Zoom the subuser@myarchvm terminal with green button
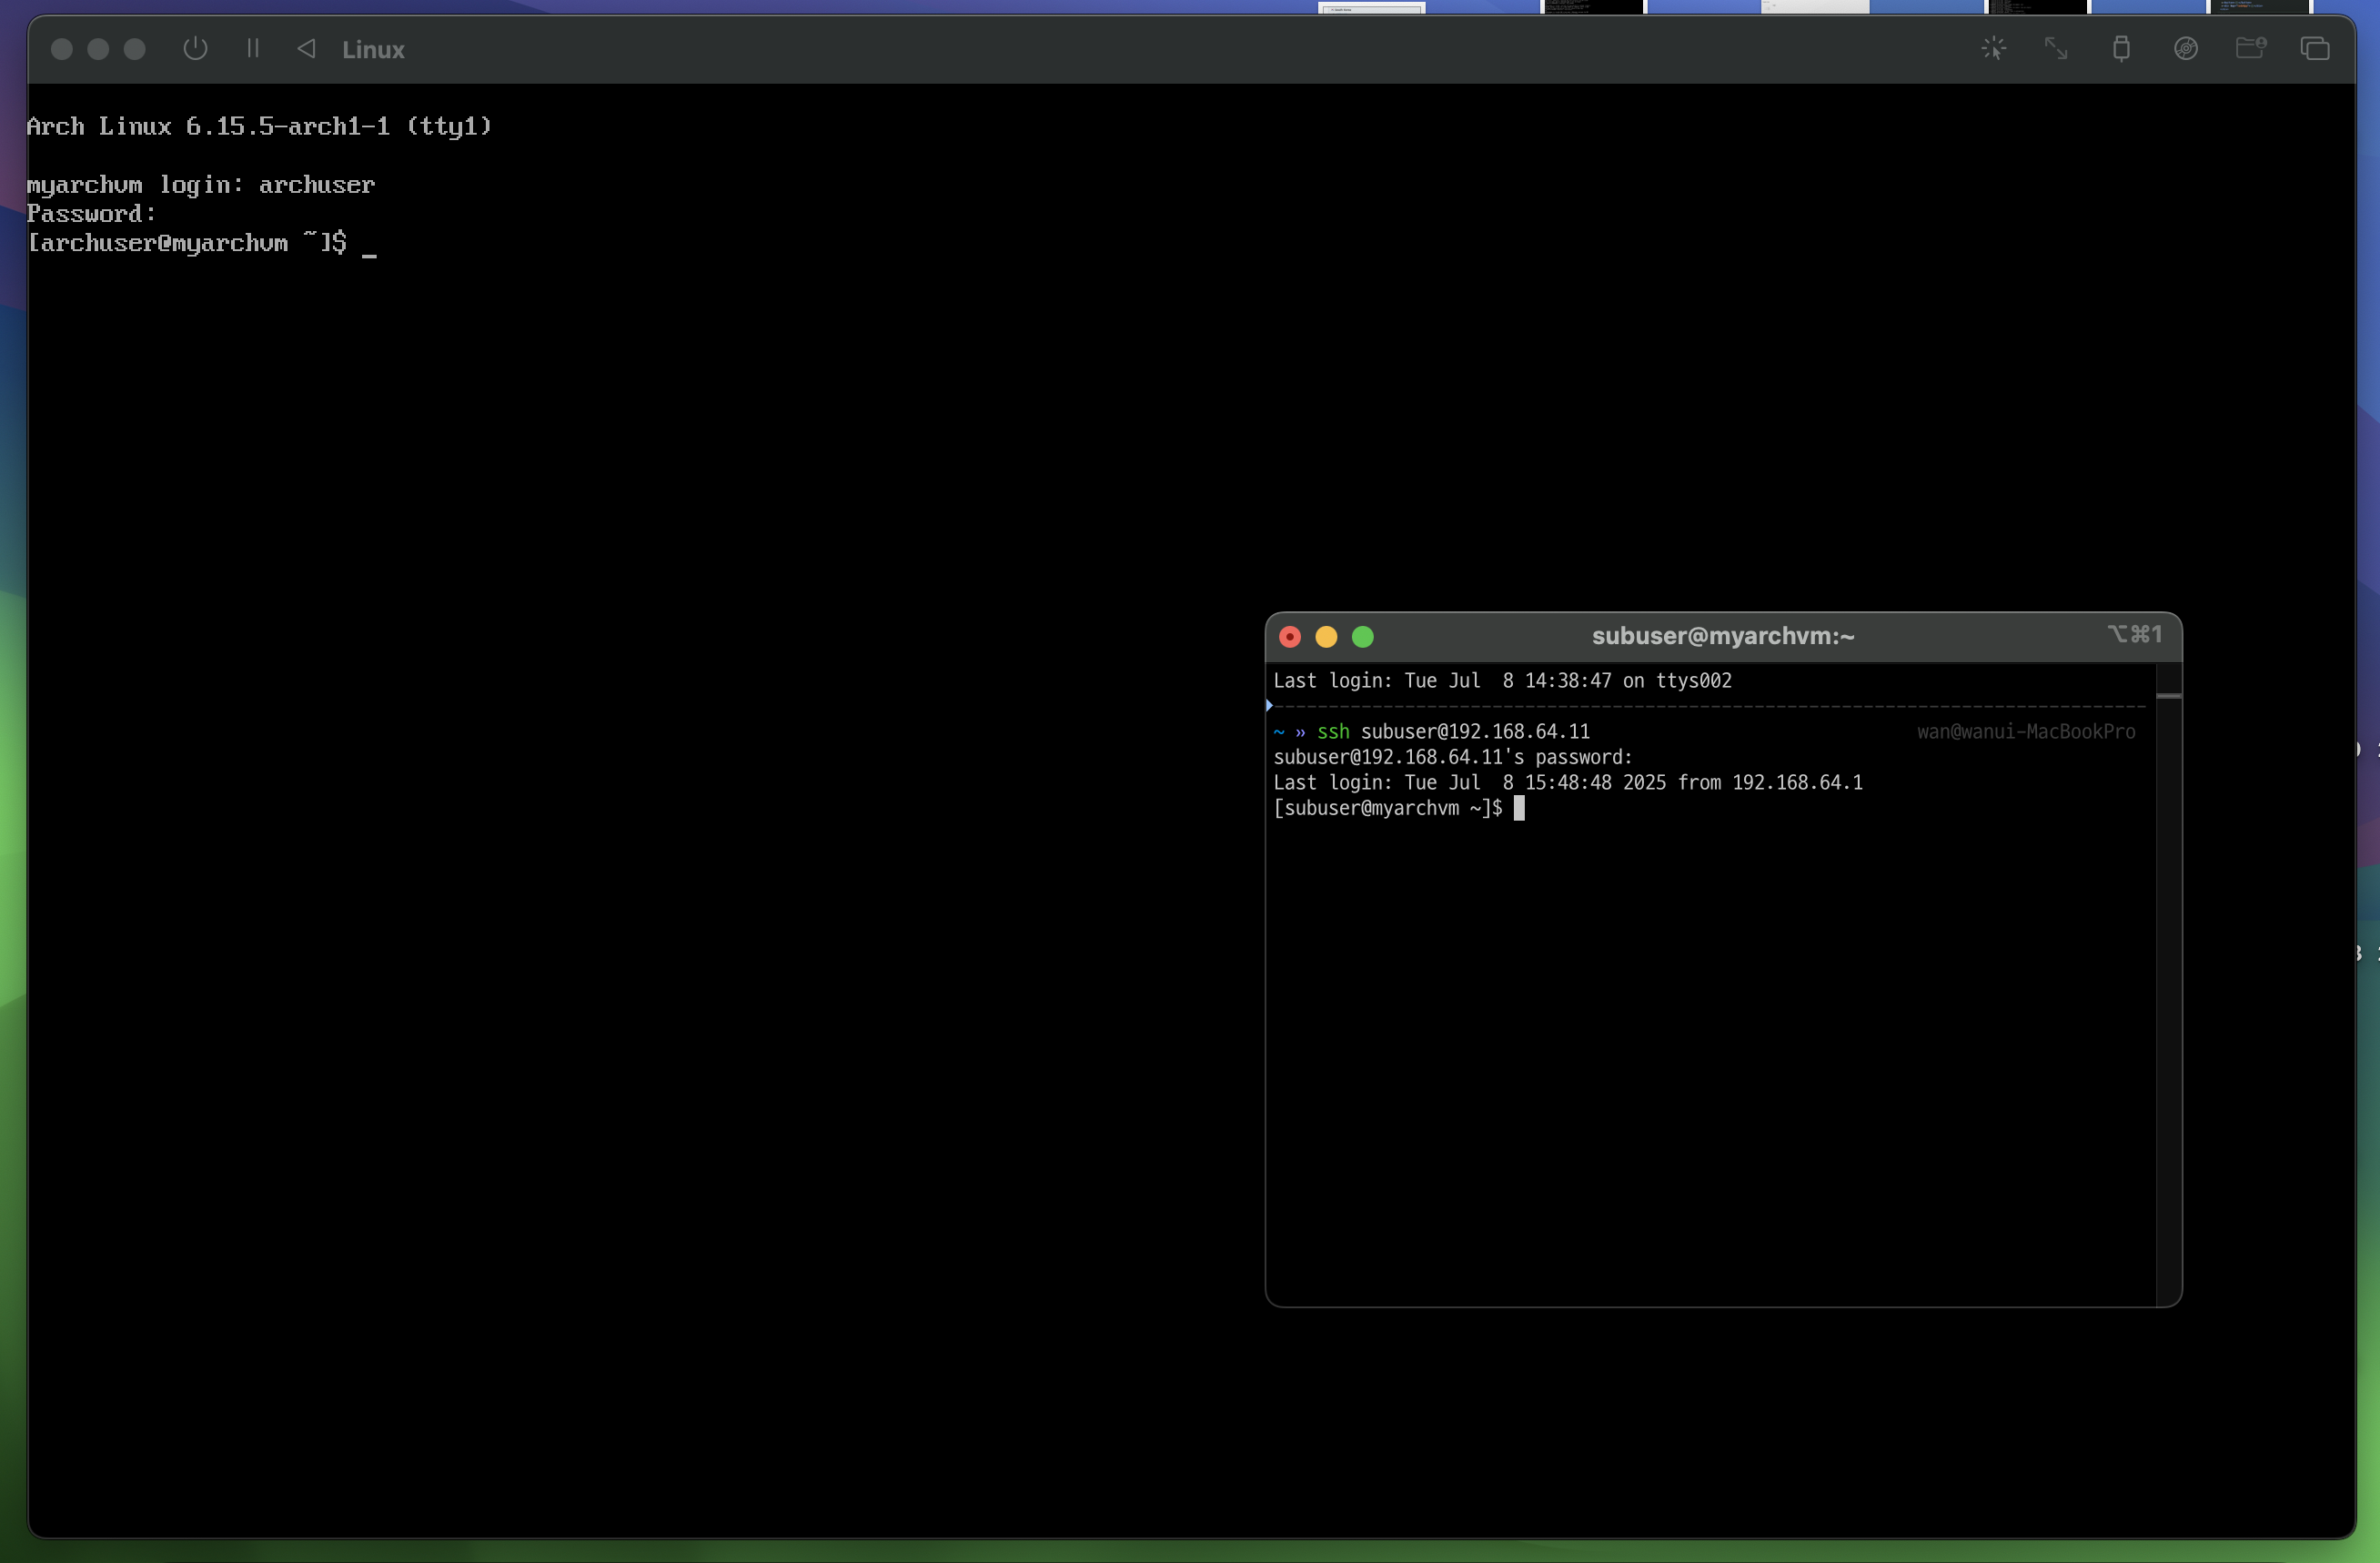Viewport: 2380px width, 1563px height. [1363, 637]
